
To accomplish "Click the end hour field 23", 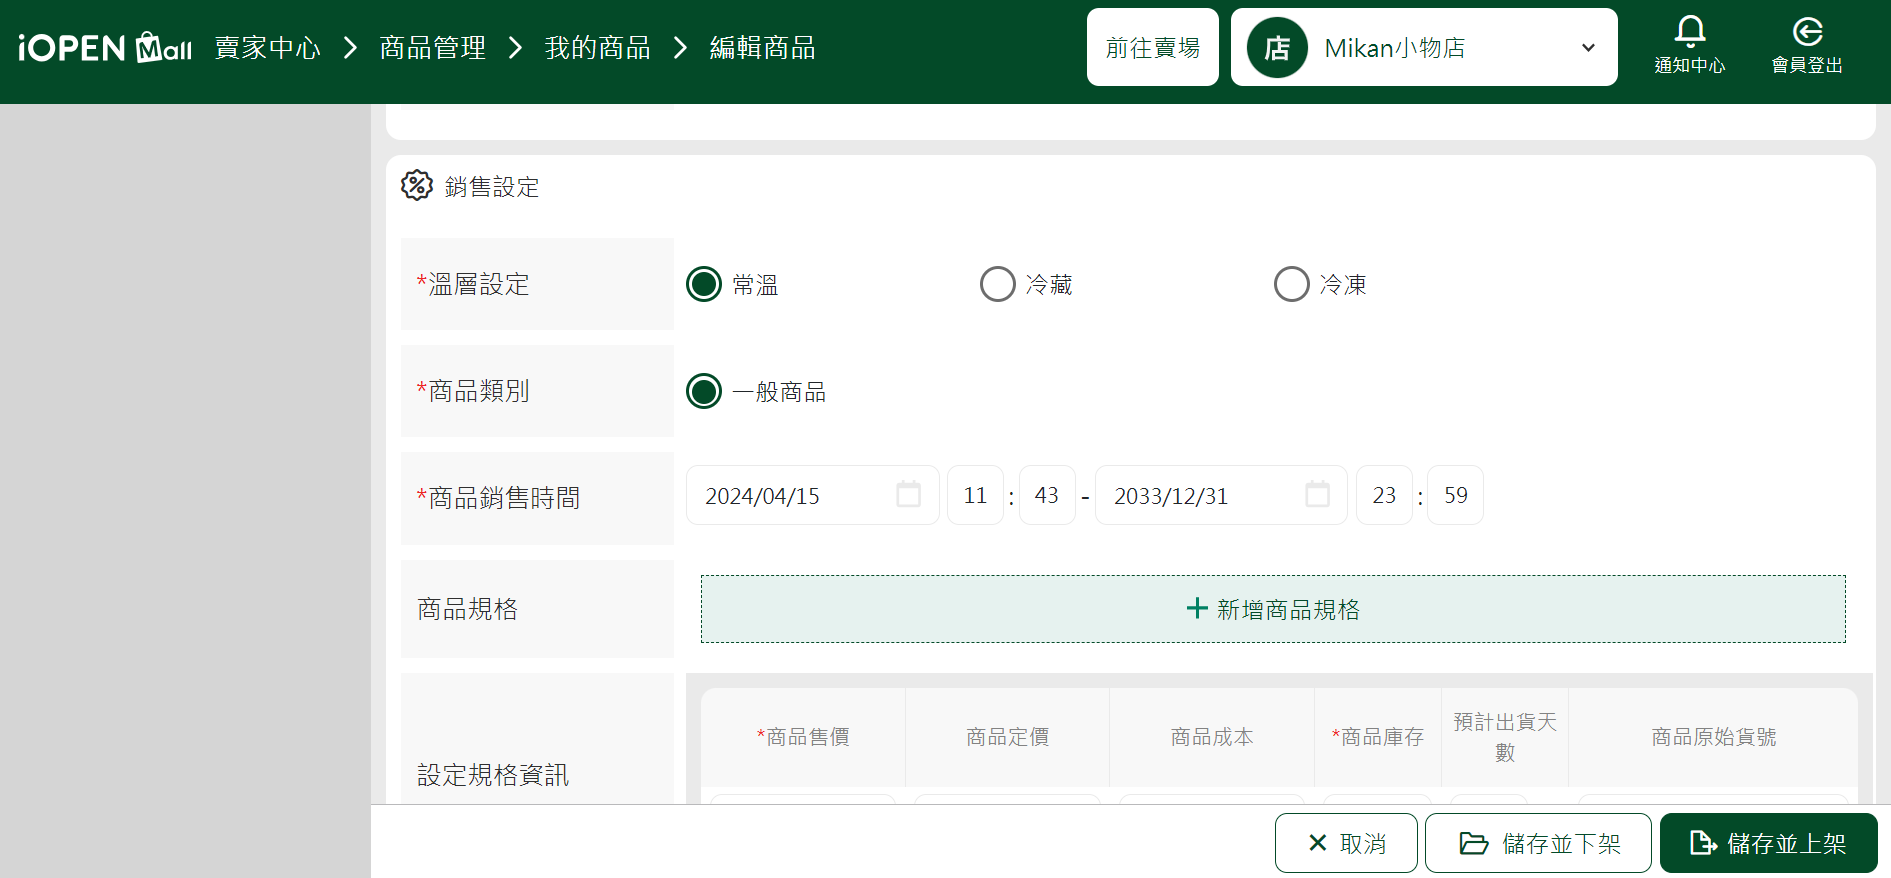I will [x=1384, y=495].
